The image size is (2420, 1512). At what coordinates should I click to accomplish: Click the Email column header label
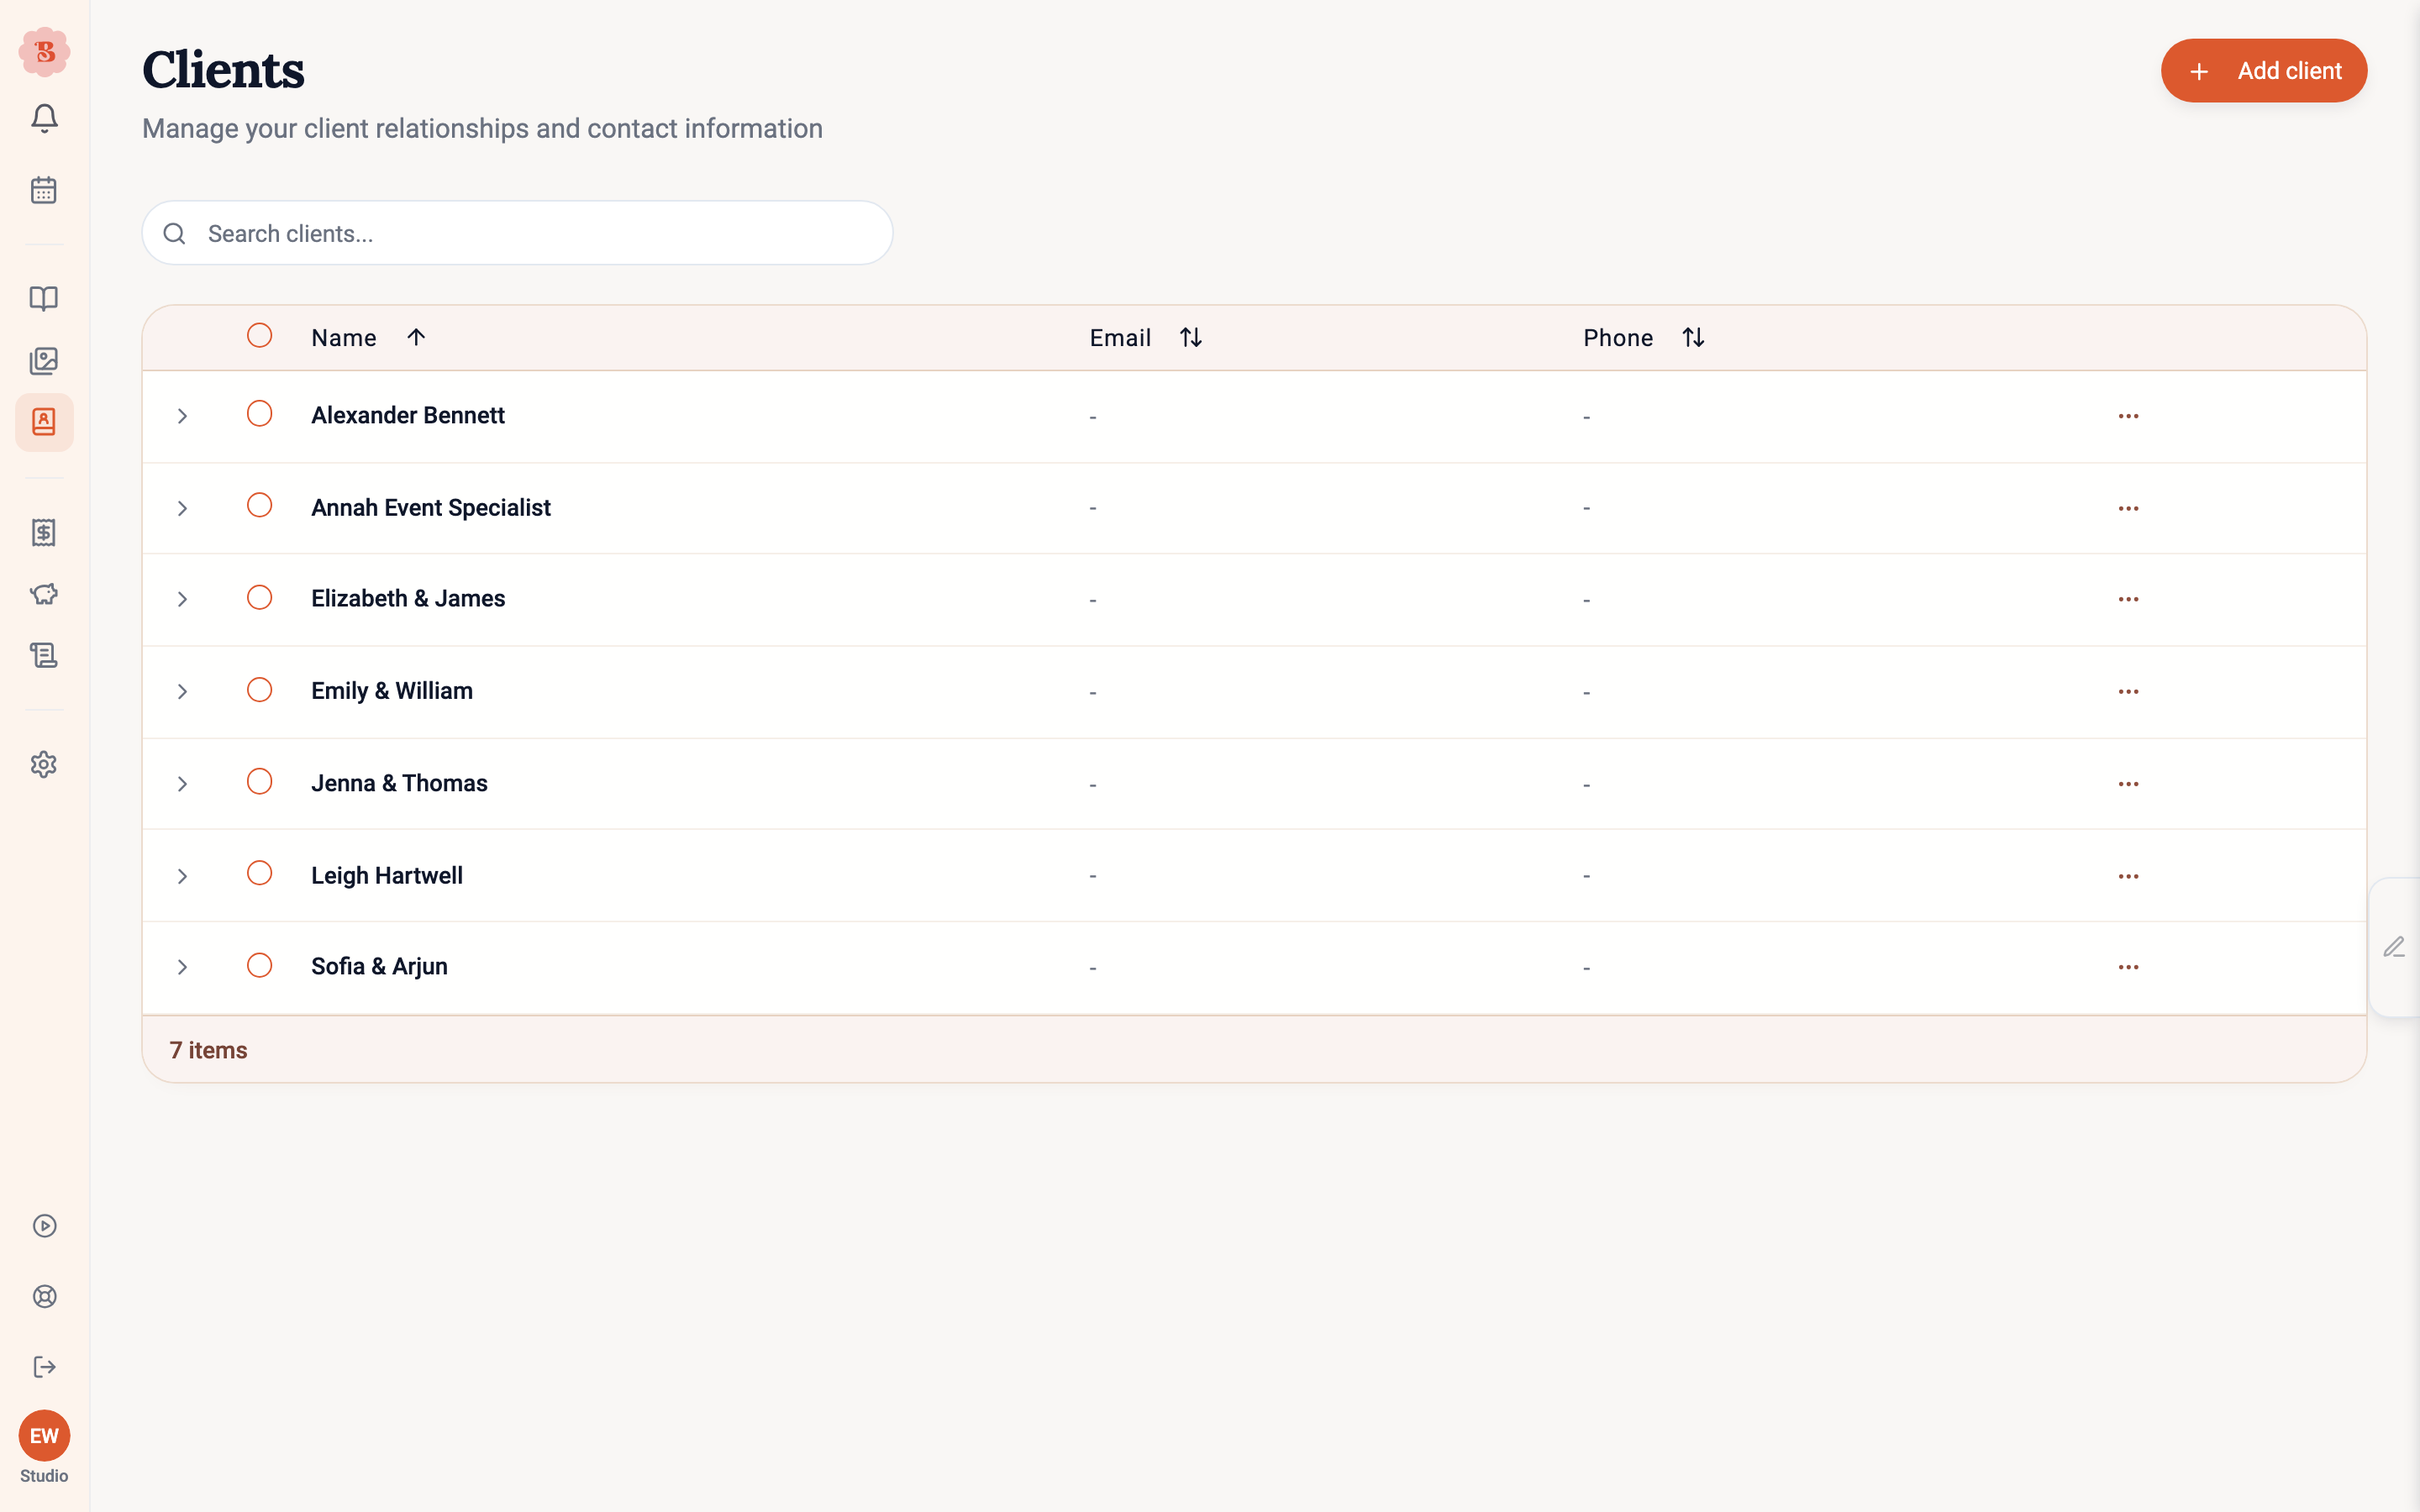1120,338
